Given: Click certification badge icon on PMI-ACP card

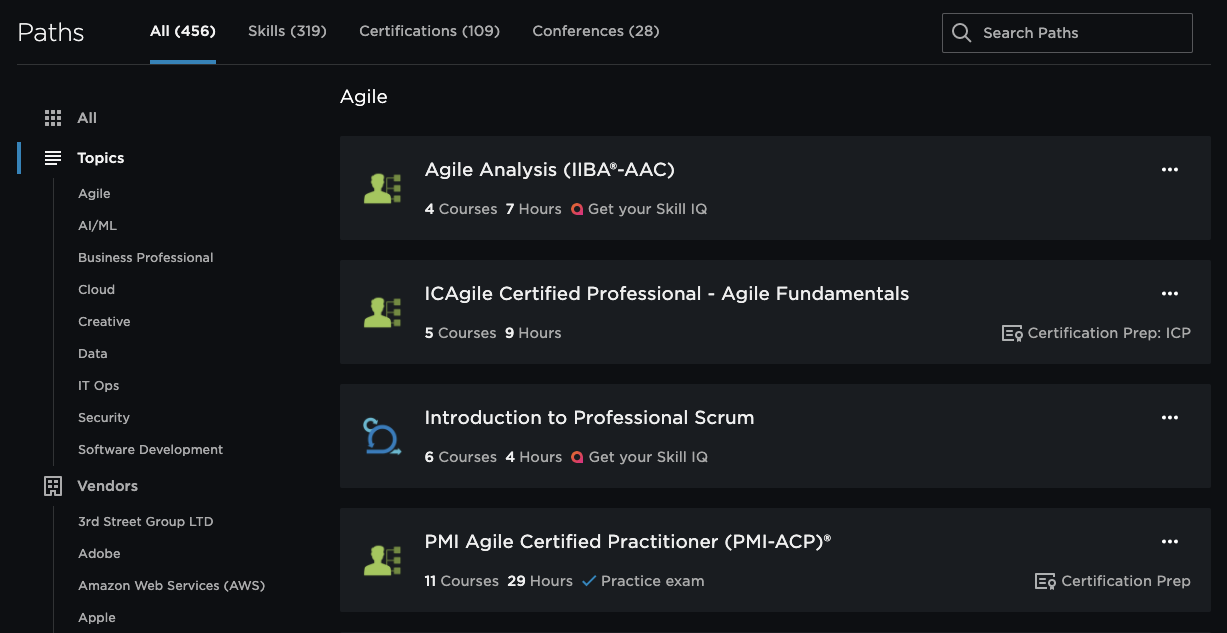Looking at the screenshot, I should tap(1045, 581).
